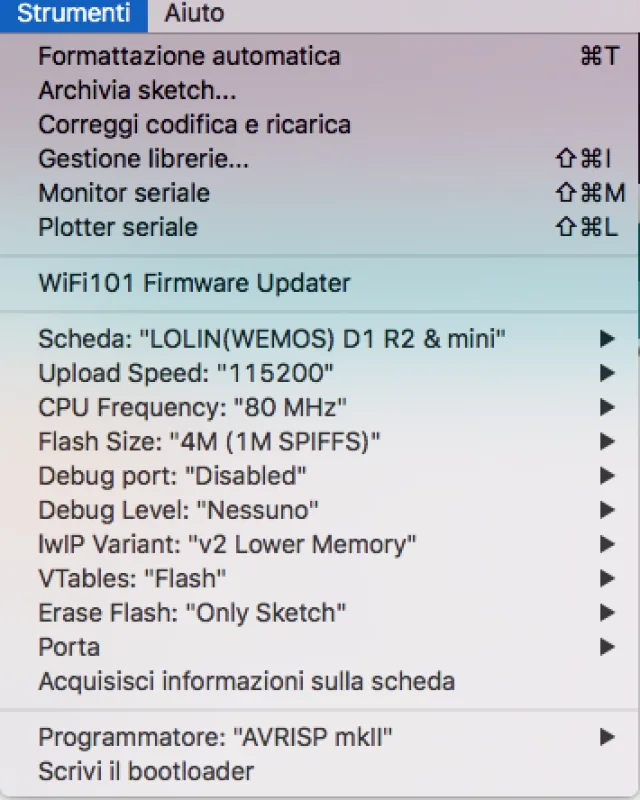Open the Plotter seriale

point(116,227)
